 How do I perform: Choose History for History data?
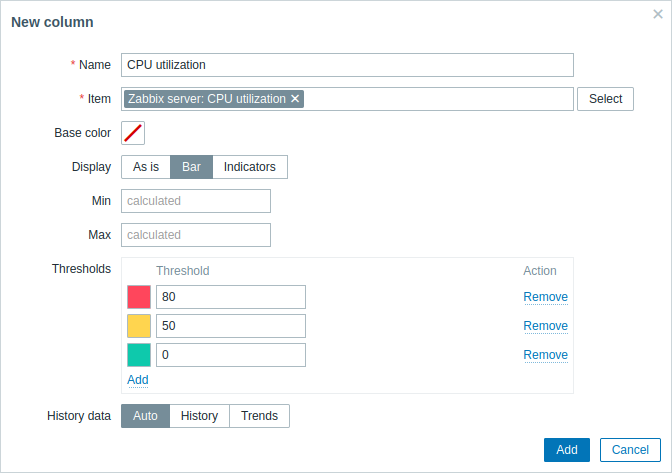[199, 416]
